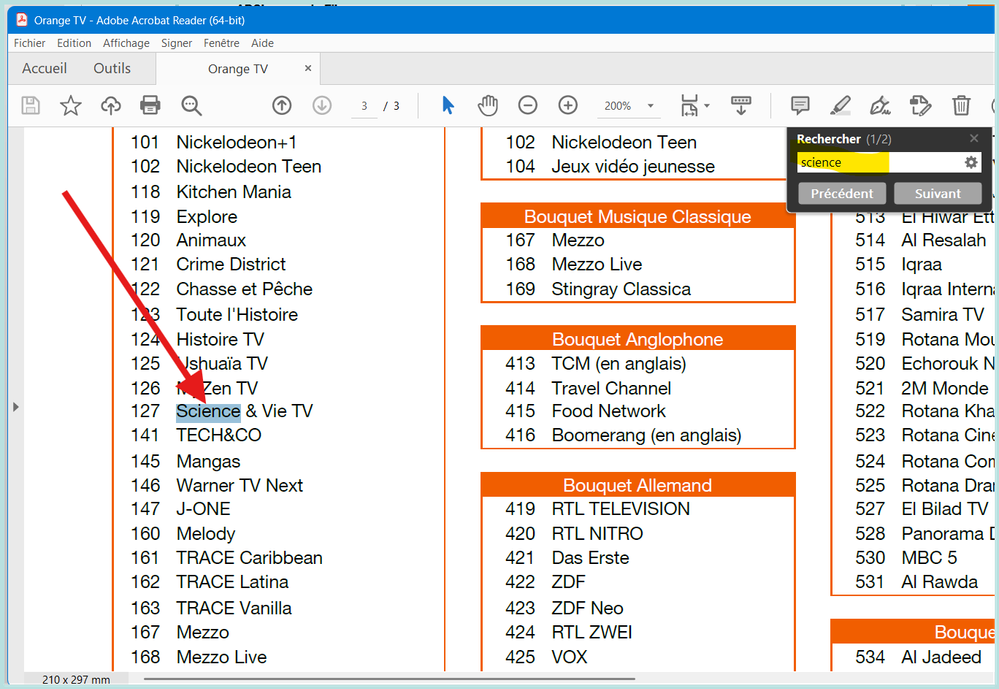This screenshot has height=689, width=999.
Task: Choose the arrow selection tool
Action: click(448, 105)
